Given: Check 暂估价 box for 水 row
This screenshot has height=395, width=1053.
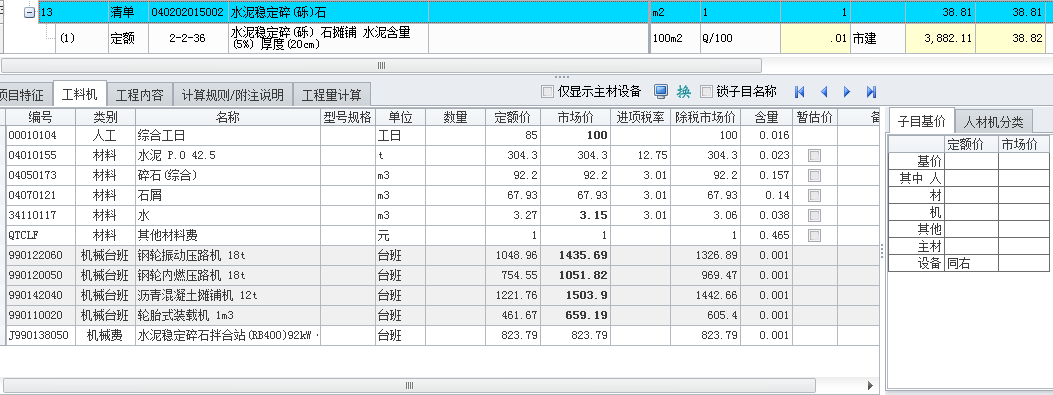Looking at the screenshot, I should [x=815, y=216].
